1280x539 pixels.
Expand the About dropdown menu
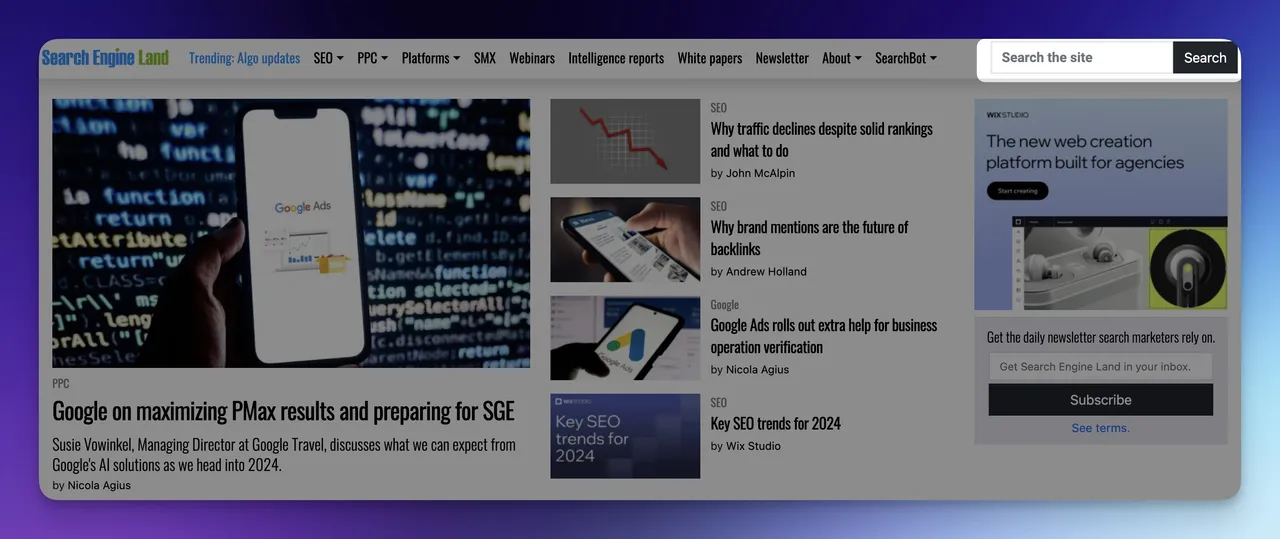coord(841,58)
